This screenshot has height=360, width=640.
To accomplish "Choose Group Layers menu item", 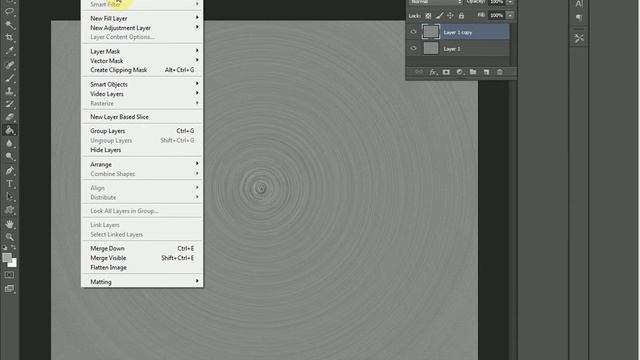I will point(142,131).
